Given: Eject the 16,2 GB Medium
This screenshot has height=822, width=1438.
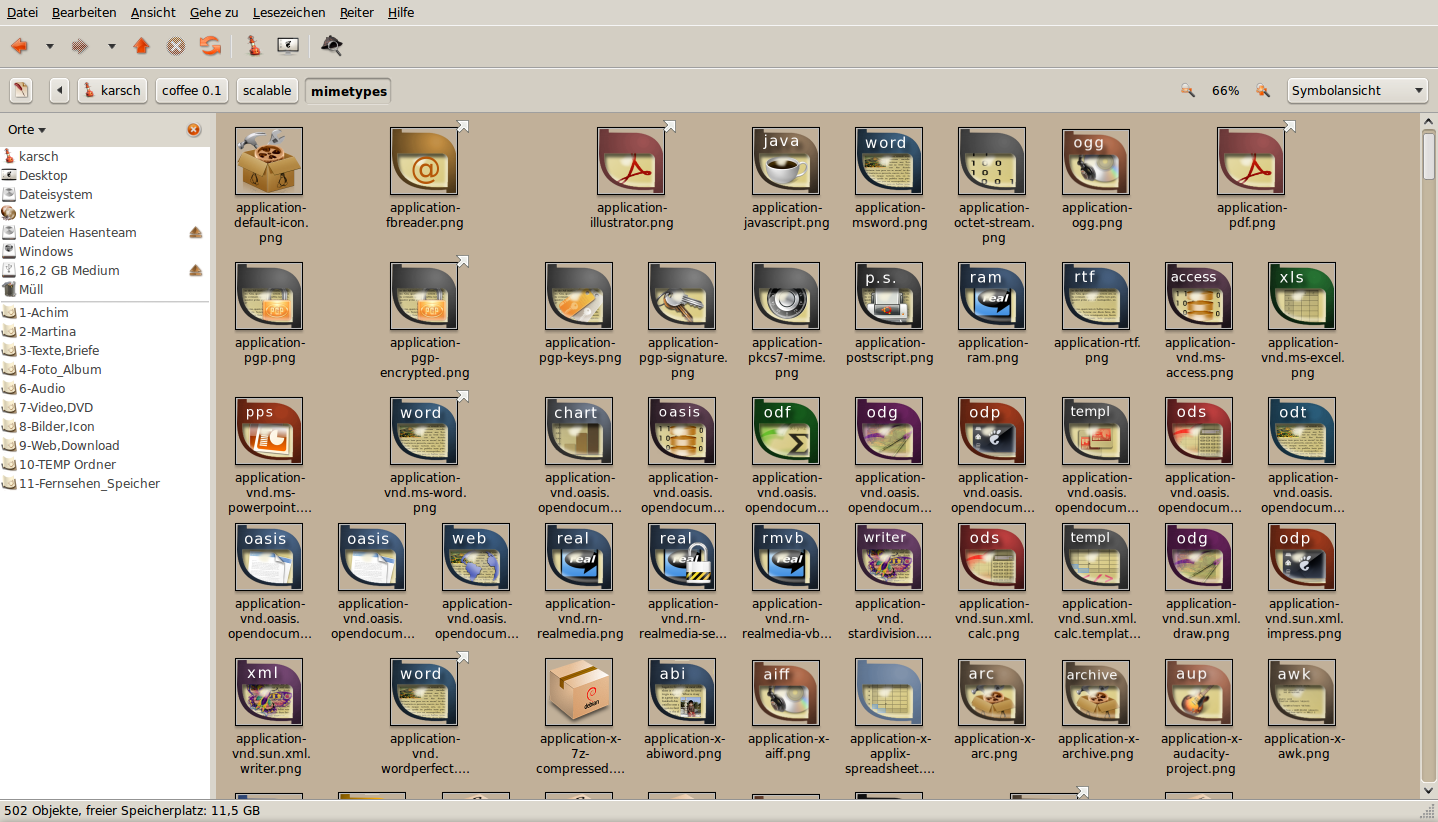Looking at the screenshot, I should [196, 270].
